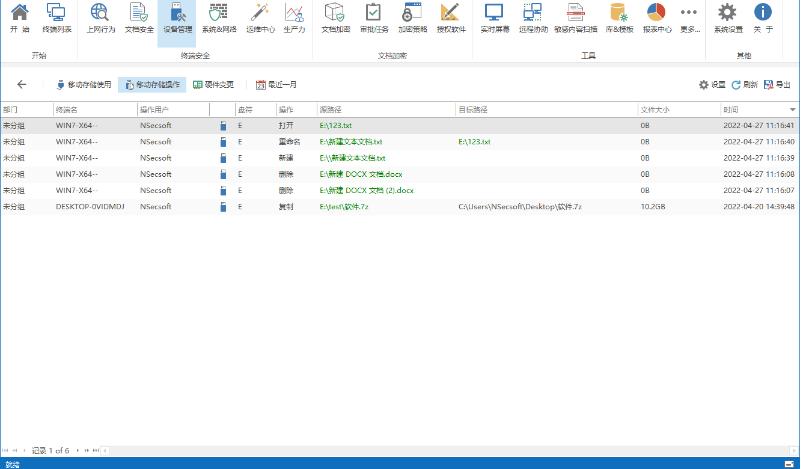This screenshot has height=469, width=801.
Task: Open the 最近一月 date range filter
Action: (x=277, y=85)
